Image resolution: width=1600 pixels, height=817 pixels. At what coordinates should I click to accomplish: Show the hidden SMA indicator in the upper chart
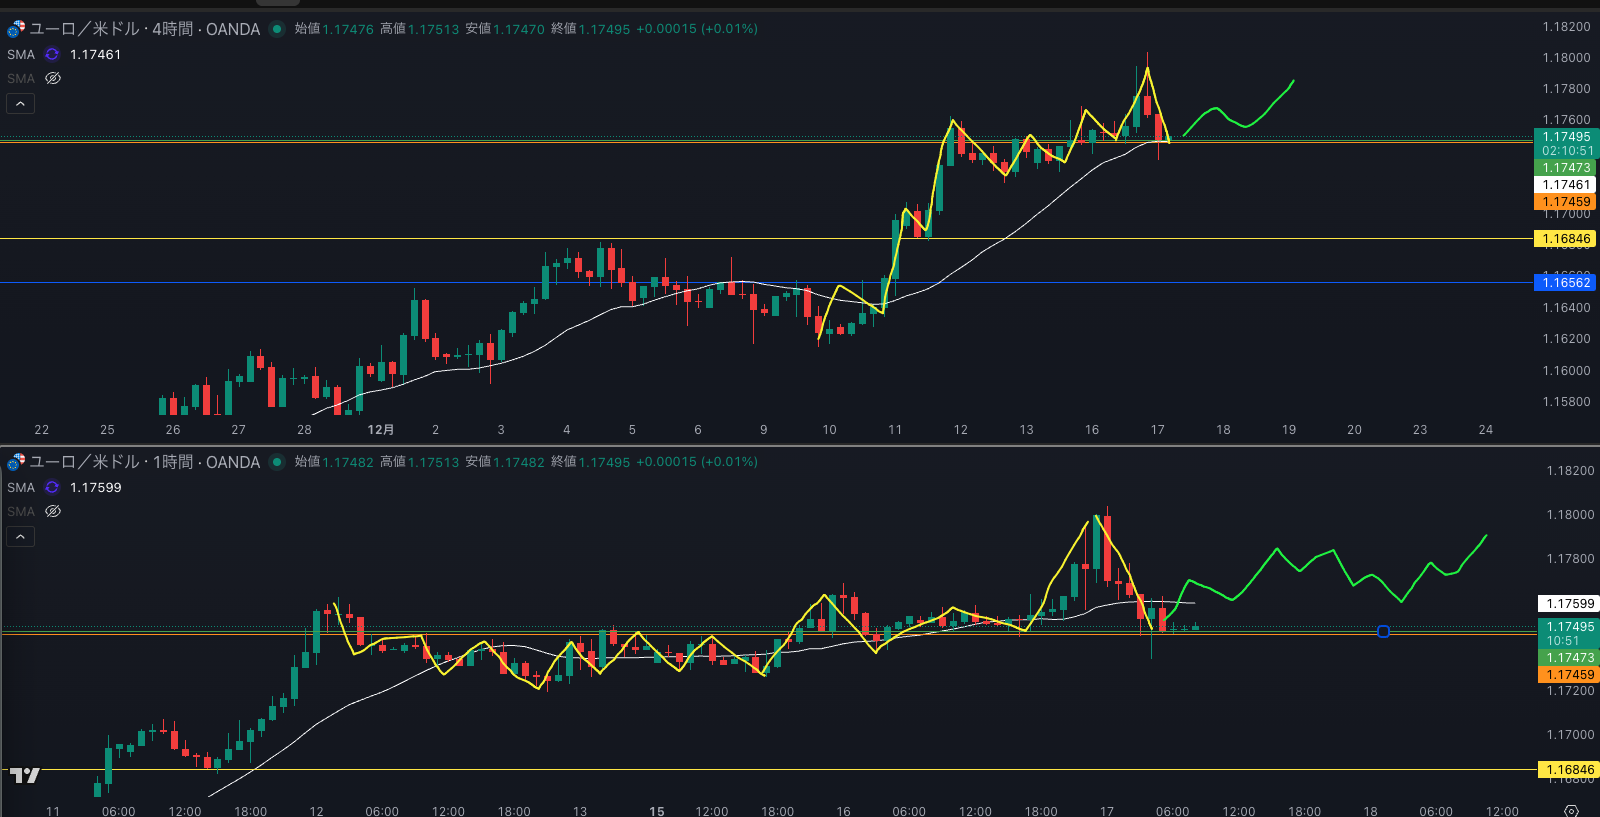pyautogui.click(x=53, y=78)
